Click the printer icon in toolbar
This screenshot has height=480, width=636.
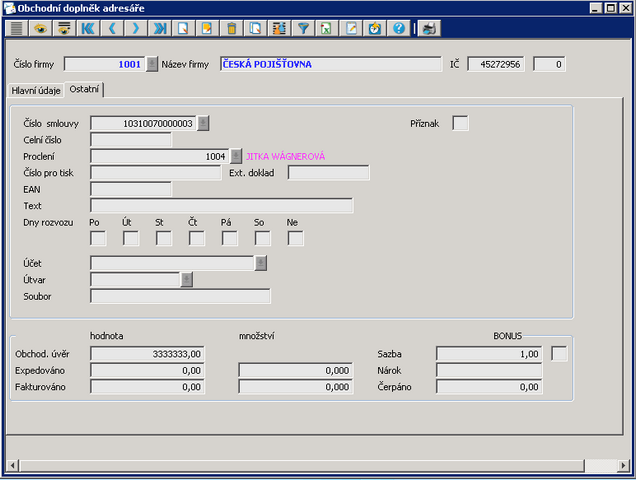(428, 29)
